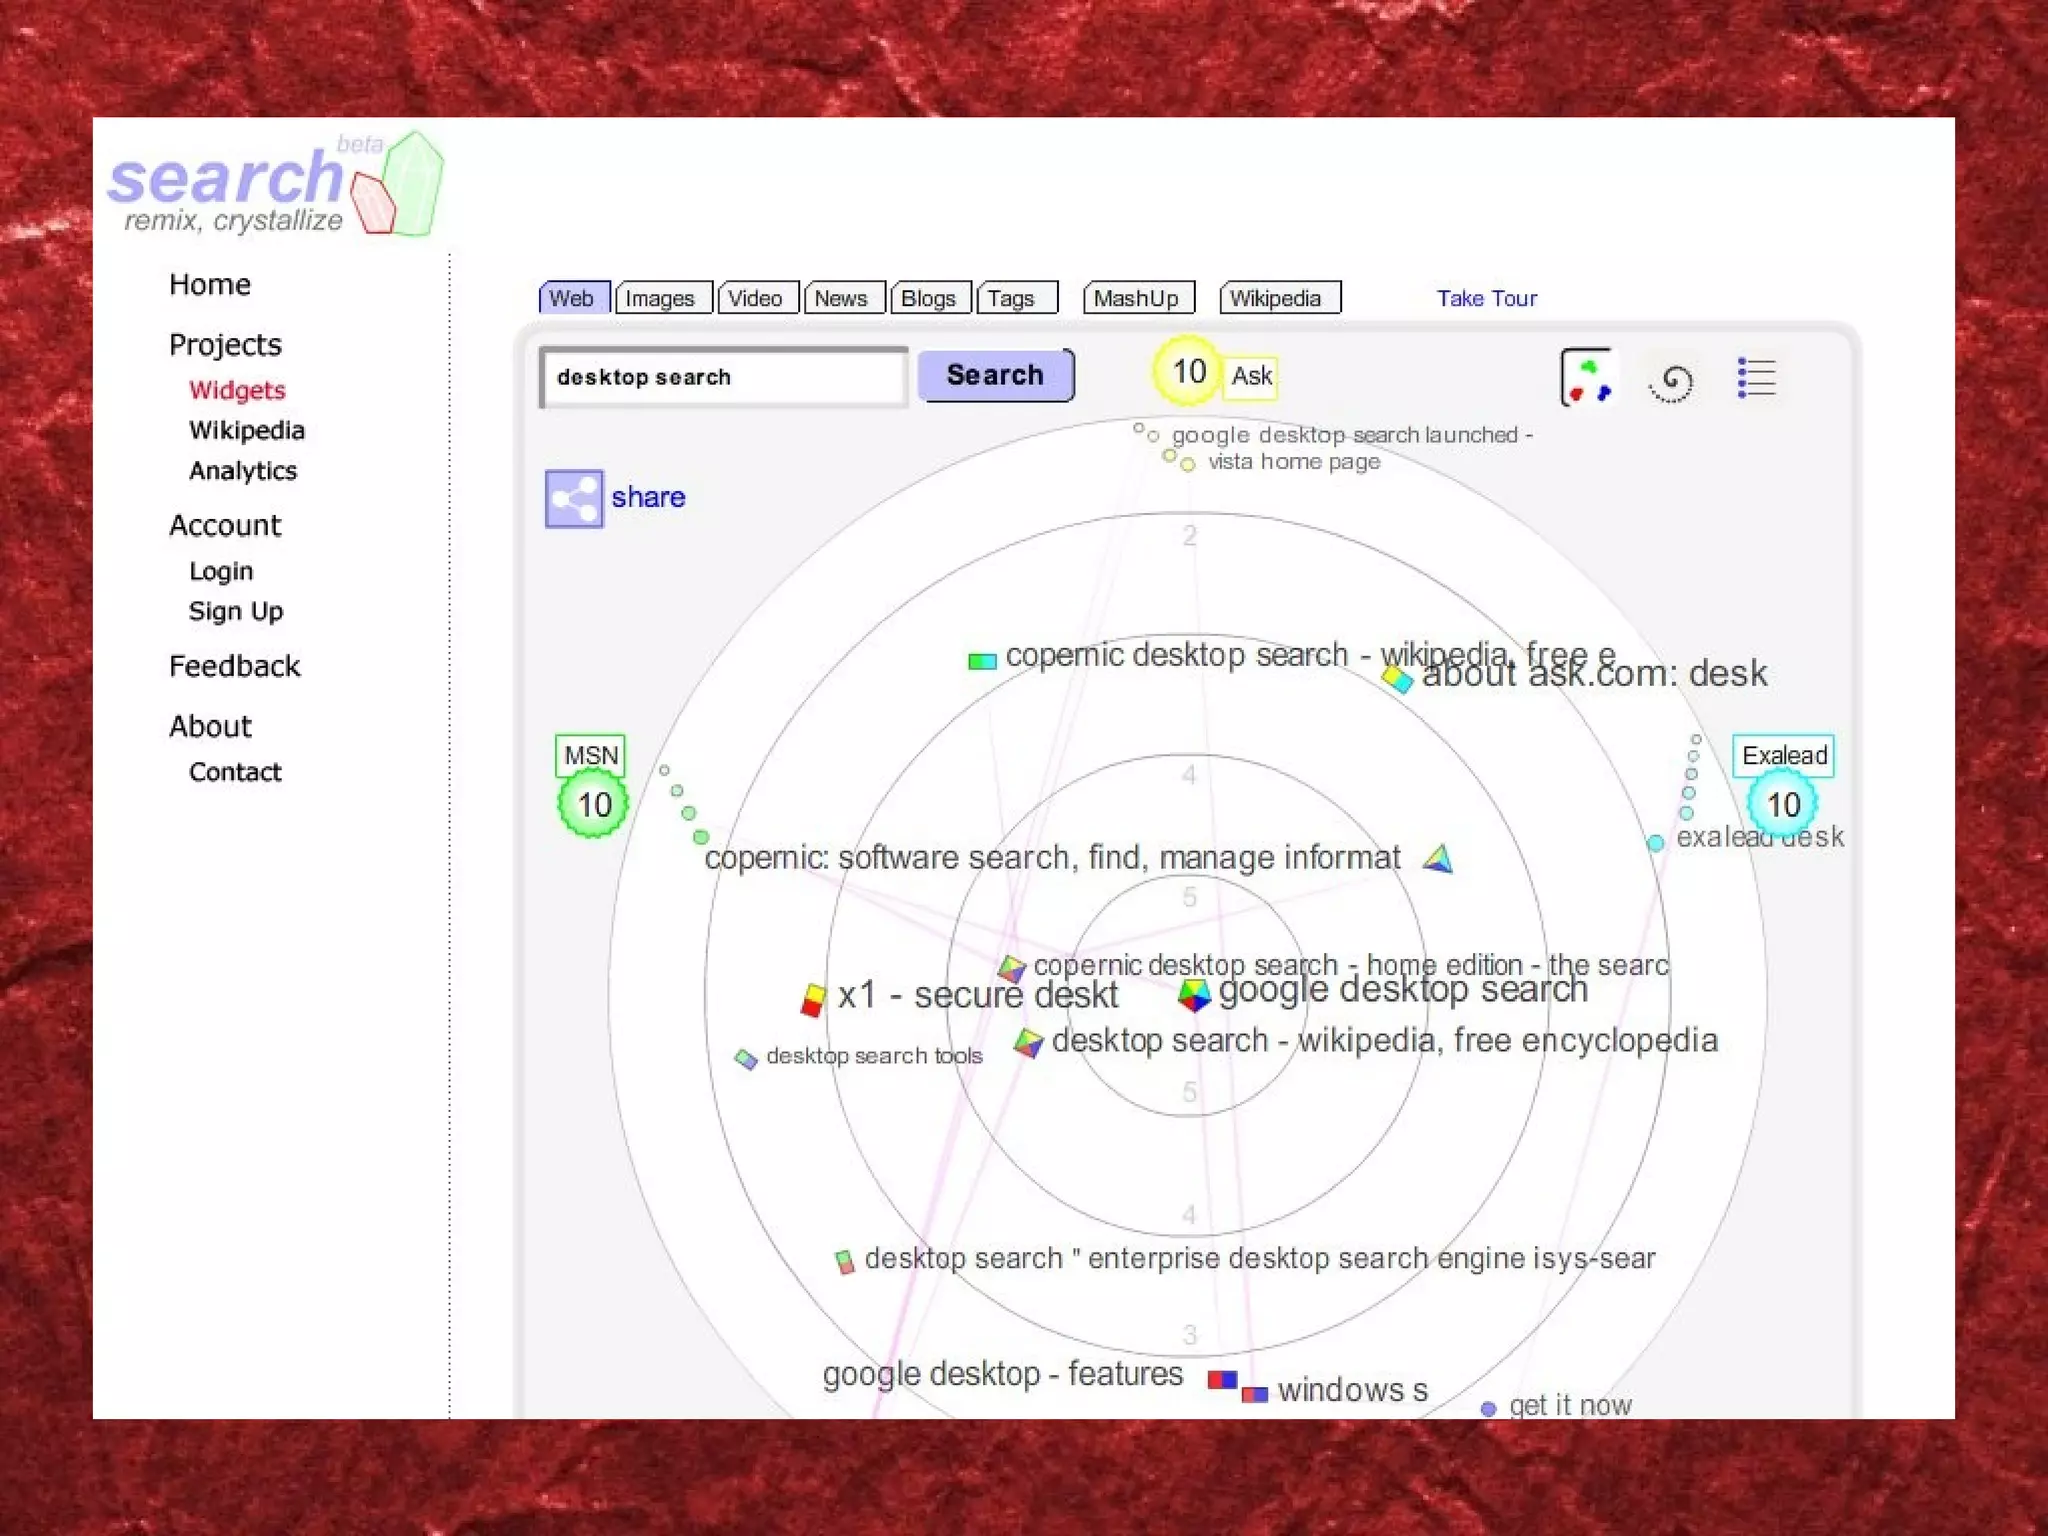Viewport: 2048px width, 1536px height.
Task: Click the desktop search input field
Action: [724, 377]
